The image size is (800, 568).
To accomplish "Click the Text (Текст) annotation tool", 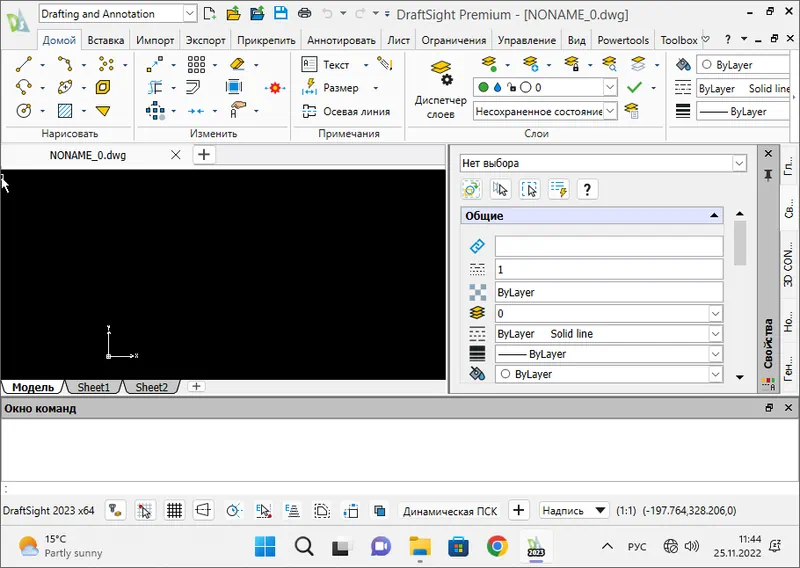I will click(x=327, y=64).
